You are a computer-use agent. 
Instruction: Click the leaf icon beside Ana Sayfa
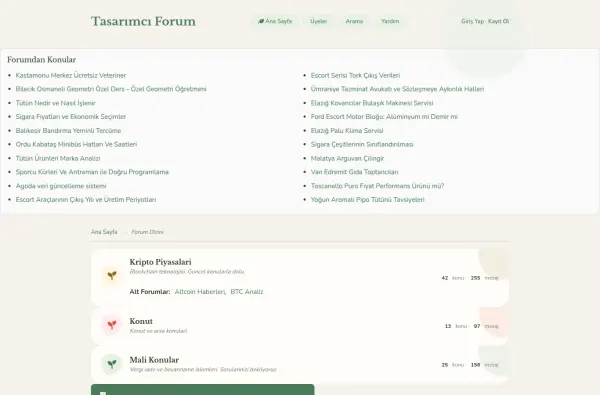click(261, 21)
